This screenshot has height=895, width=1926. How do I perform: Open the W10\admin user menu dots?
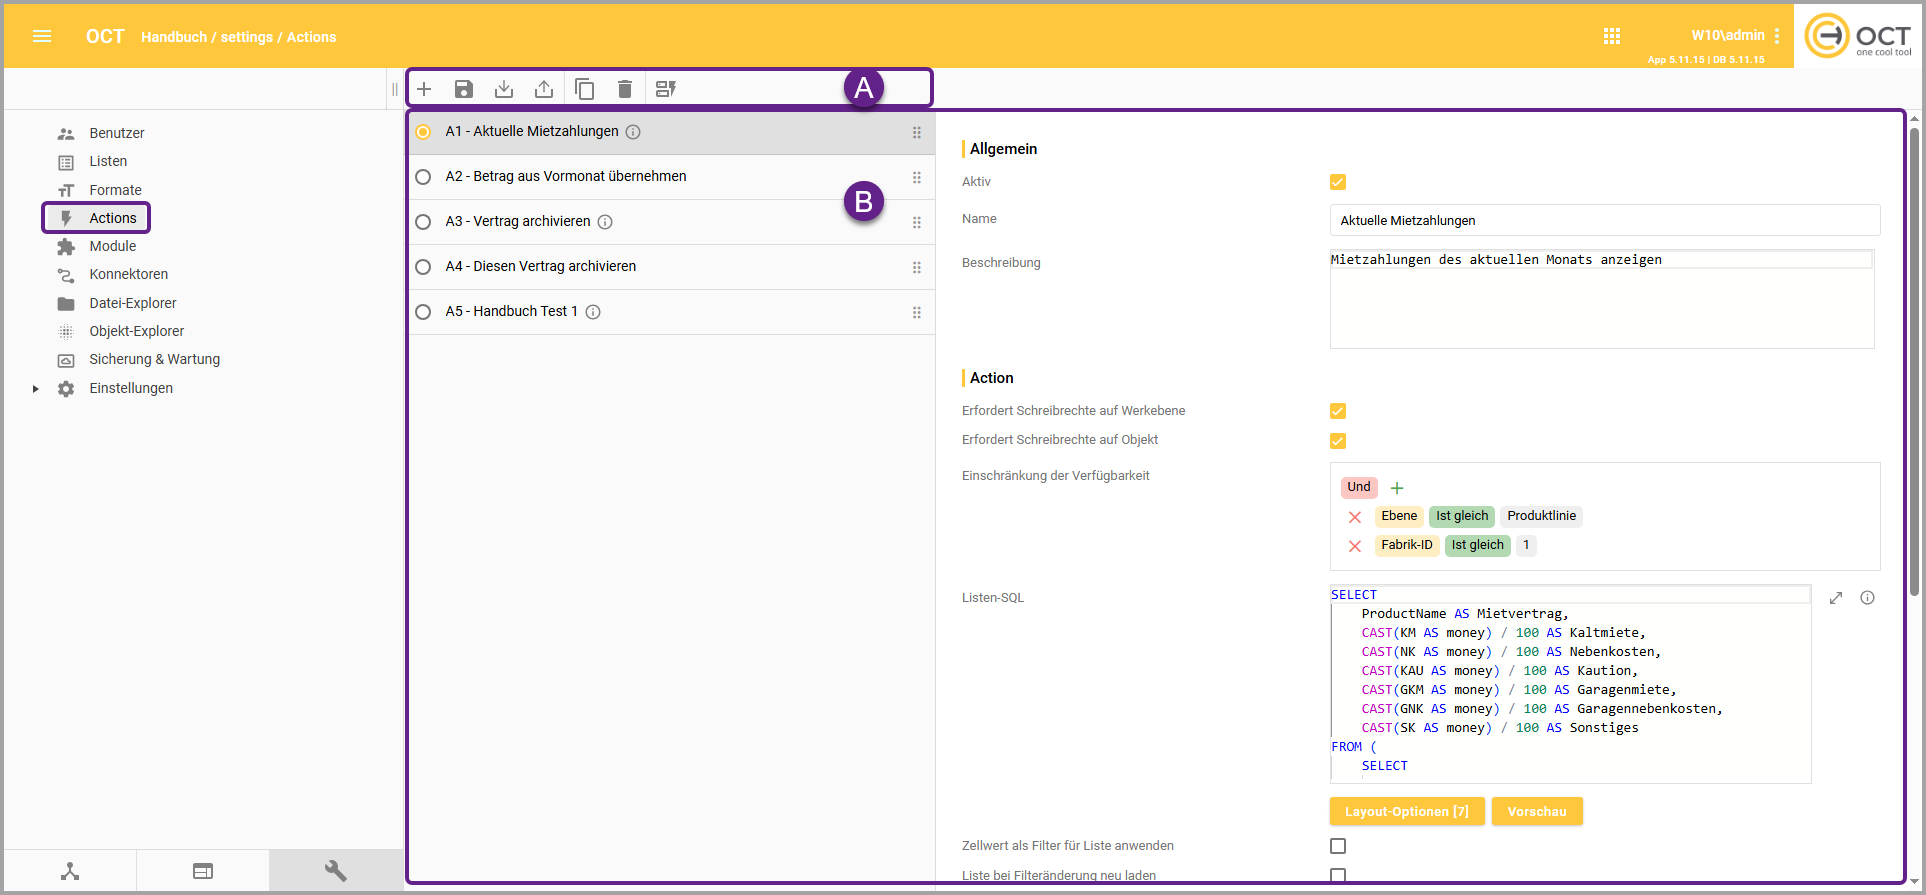1777,36
